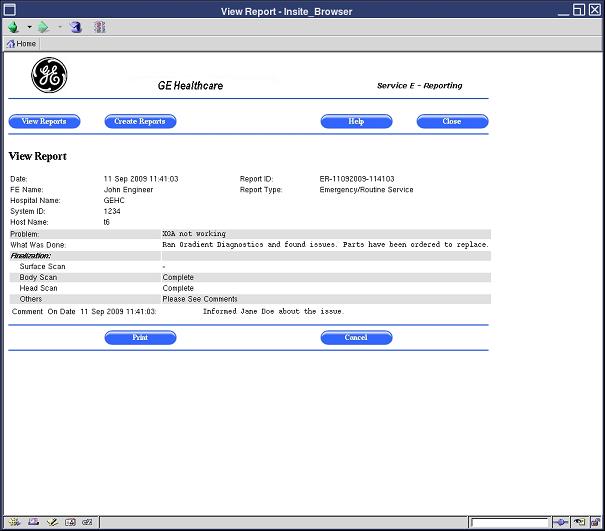Click first status bar icon at bottom-left
Image resolution: width=605 pixels, height=531 pixels.
click(13, 522)
